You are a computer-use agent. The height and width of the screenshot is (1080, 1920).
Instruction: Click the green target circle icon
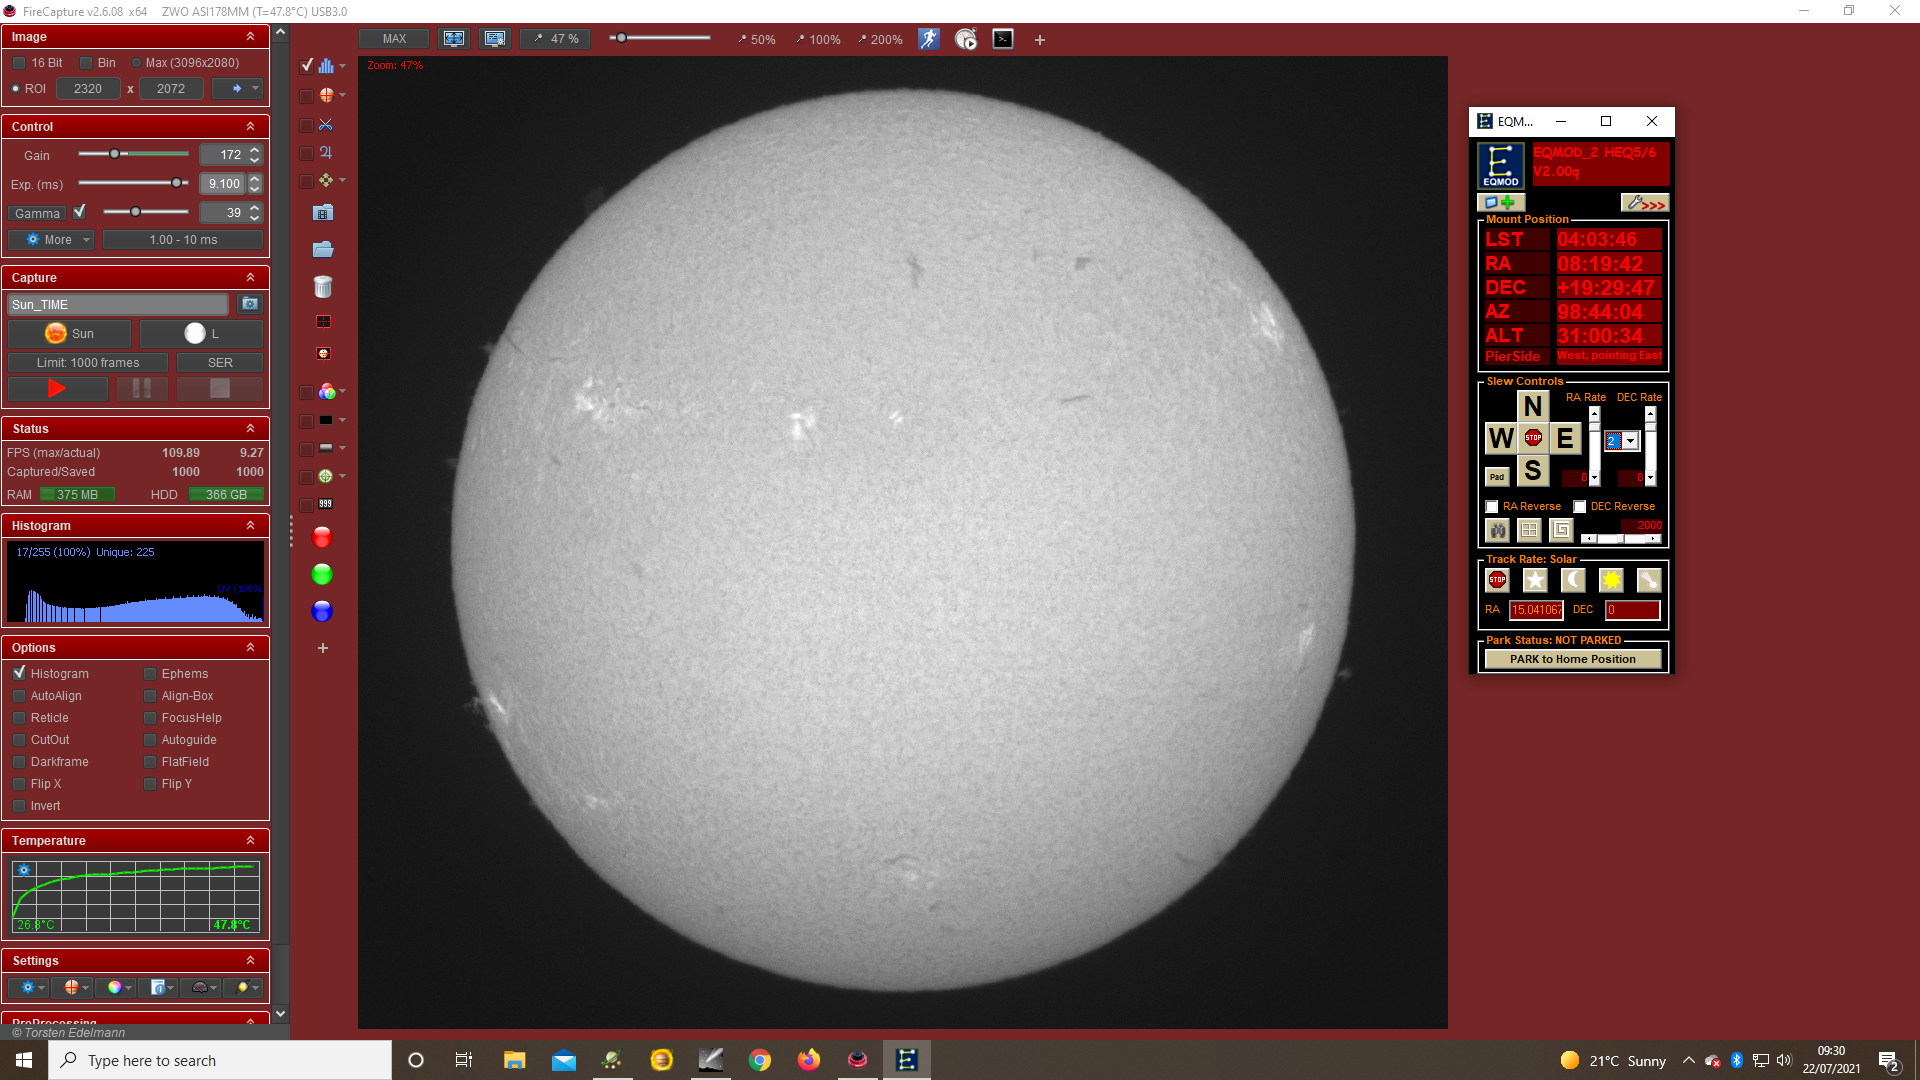(x=326, y=477)
